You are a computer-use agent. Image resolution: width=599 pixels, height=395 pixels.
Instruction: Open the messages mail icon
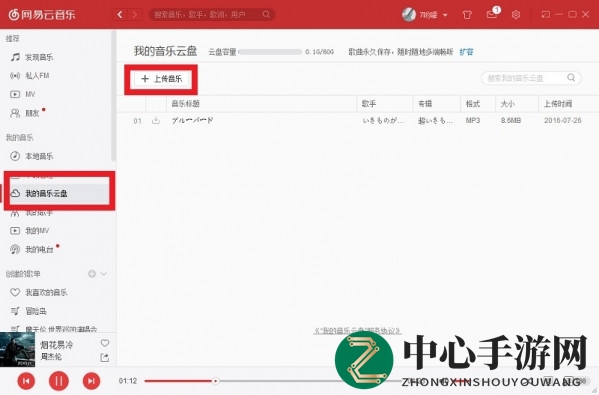click(491, 15)
